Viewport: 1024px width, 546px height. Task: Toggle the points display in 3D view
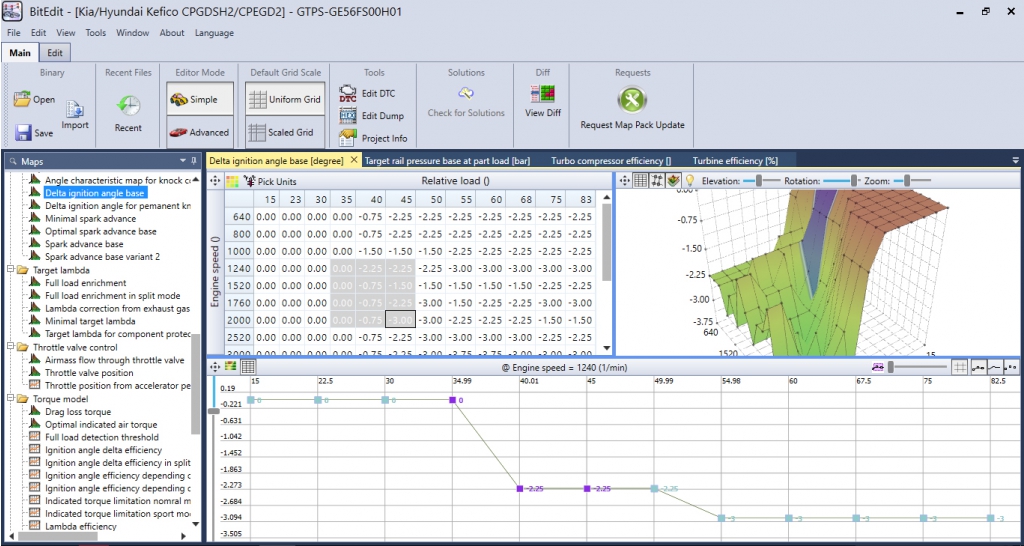pyautogui.click(x=658, y=180)
